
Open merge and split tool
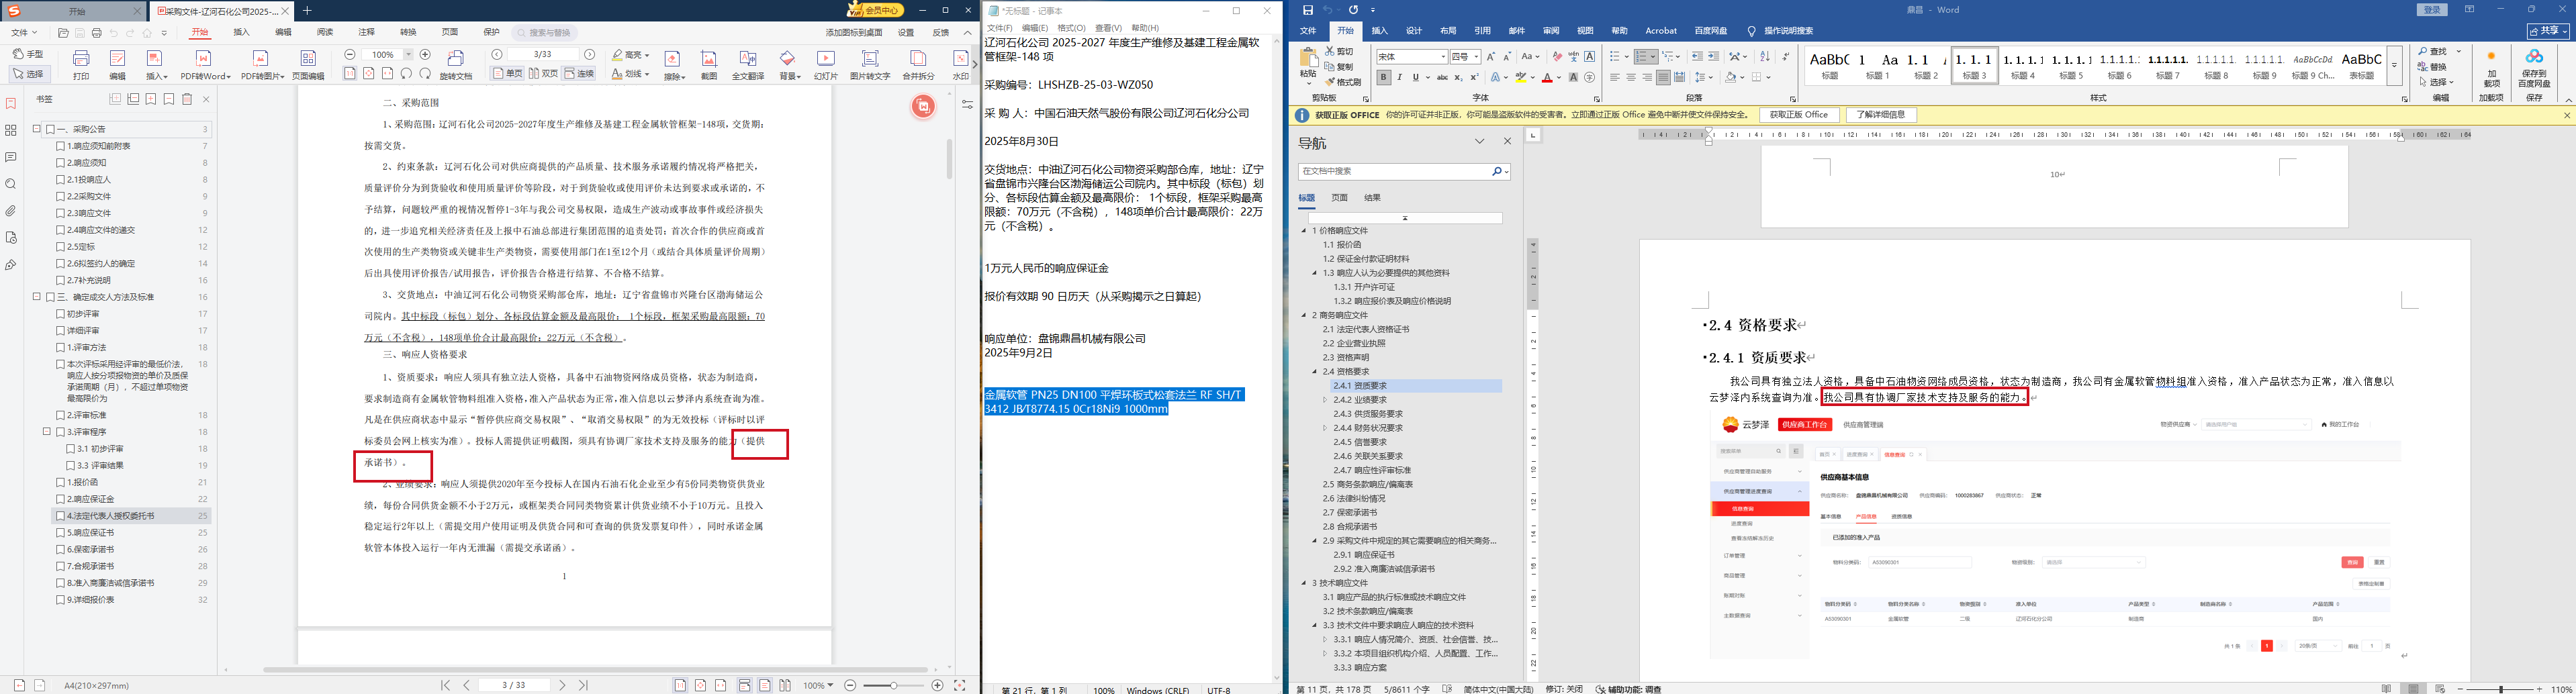pos(918,64)
